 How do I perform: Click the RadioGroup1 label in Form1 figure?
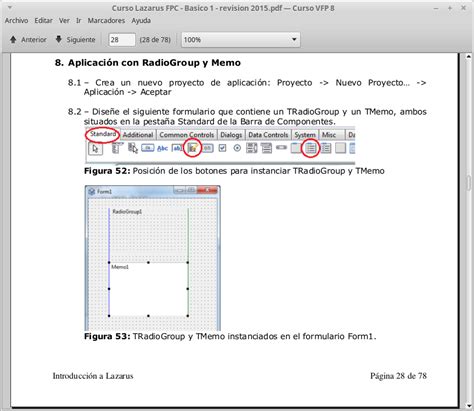[127, 211]
